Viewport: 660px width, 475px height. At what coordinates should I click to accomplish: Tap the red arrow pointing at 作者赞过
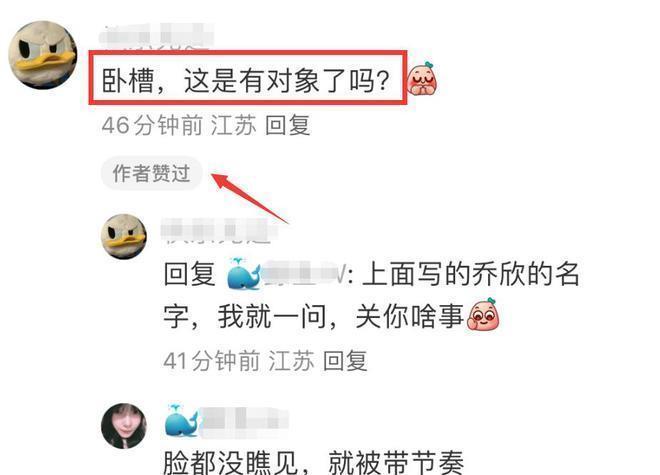(x=250, y=198)
